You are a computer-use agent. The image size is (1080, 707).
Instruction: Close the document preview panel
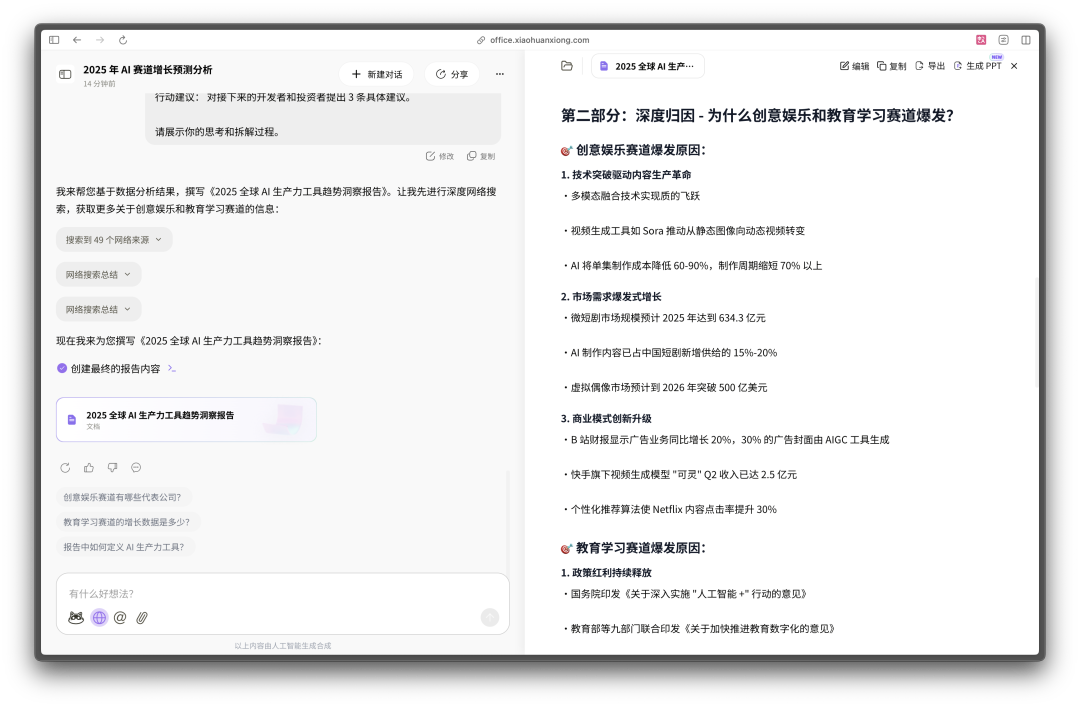click(x=1014, y=66)
